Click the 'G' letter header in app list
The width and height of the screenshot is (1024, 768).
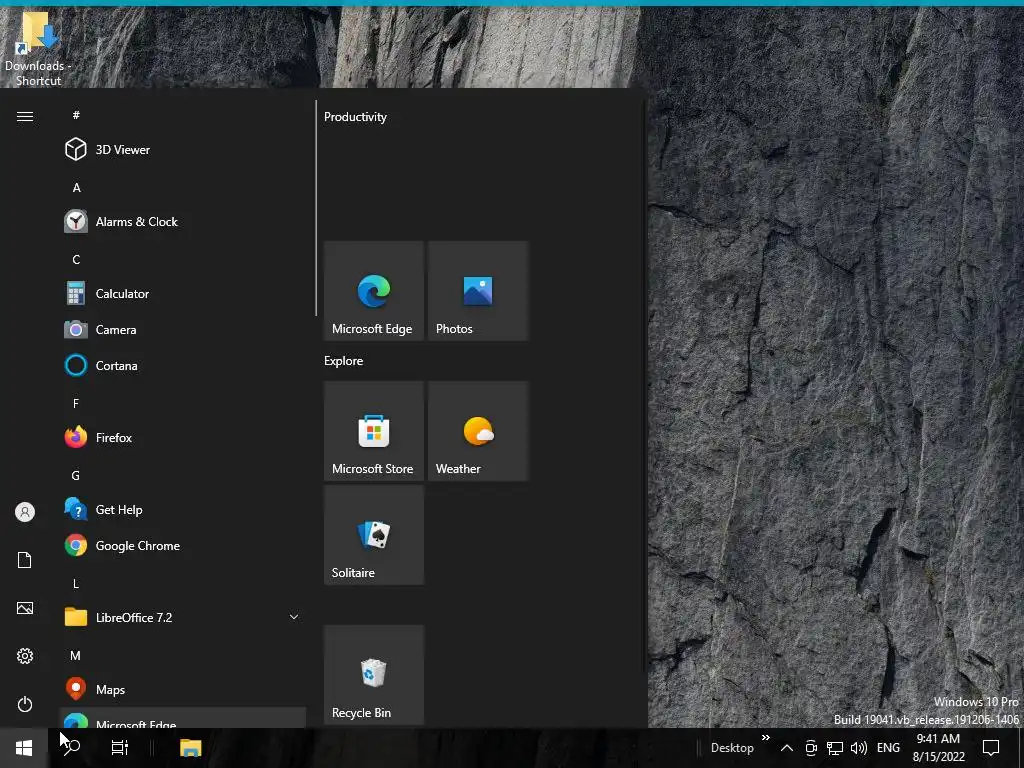76,475
